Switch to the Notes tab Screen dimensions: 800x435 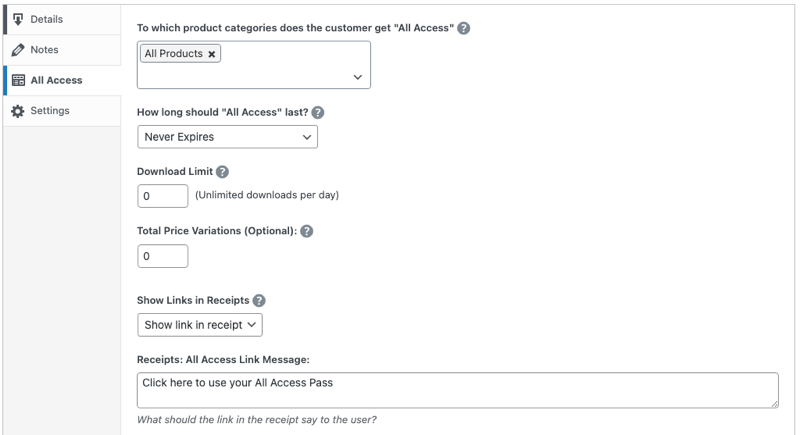click(45, 50)
